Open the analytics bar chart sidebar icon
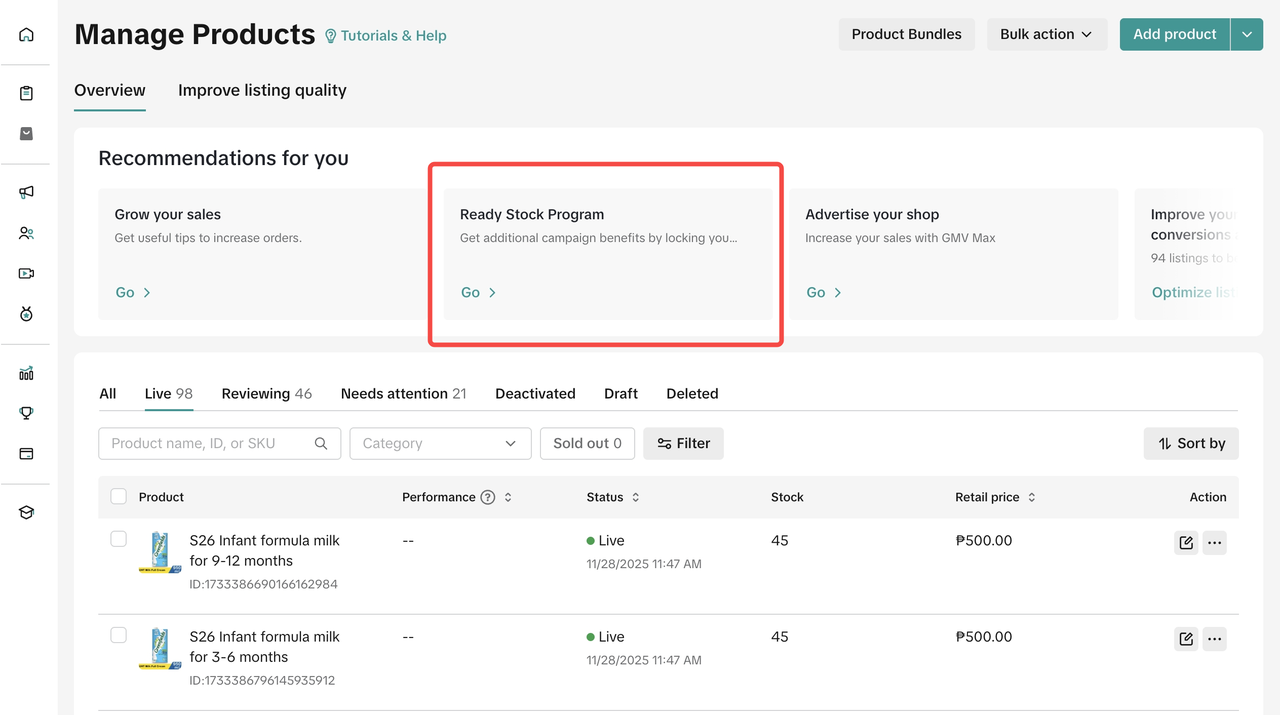This screenshot has width=1280, height=715. point(26,373)
